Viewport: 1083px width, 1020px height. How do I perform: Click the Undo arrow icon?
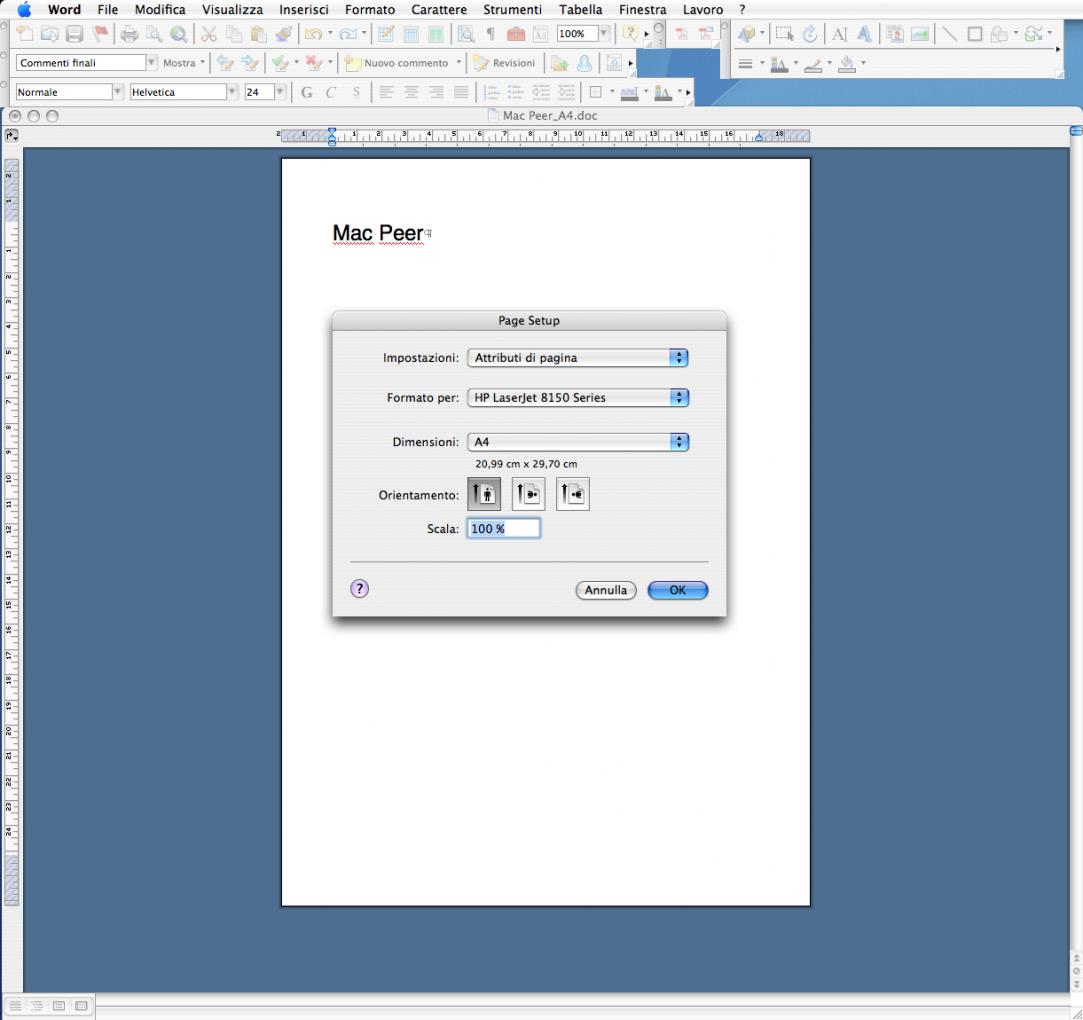pos(314,34)
